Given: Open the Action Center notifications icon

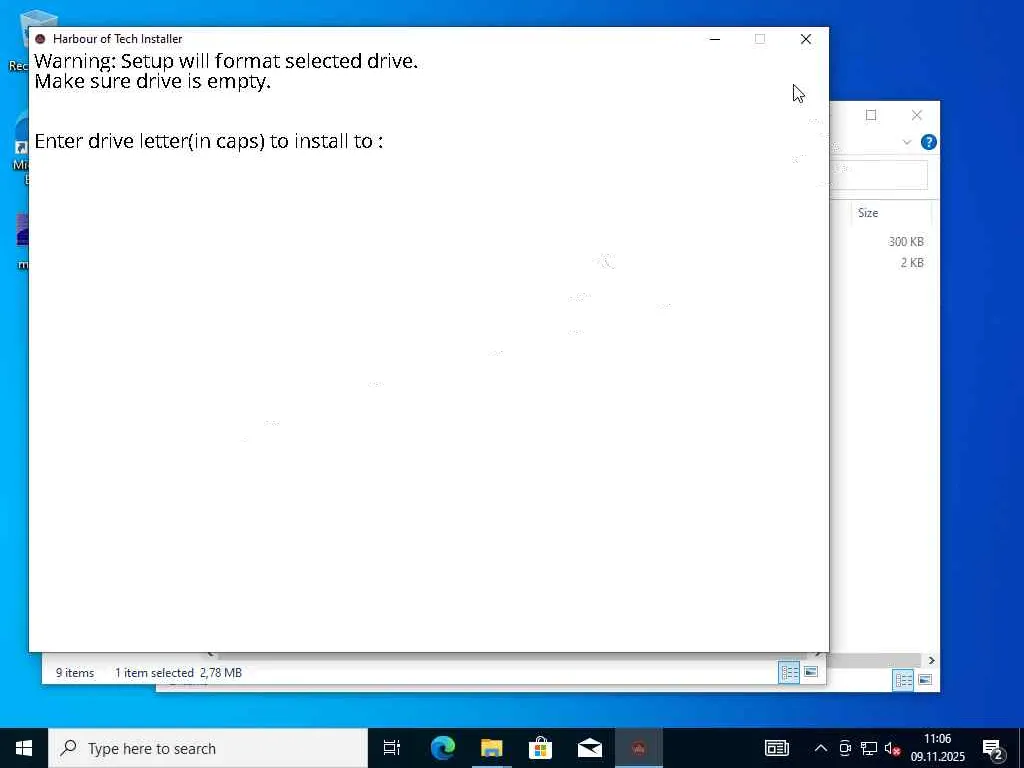Looking at the screenshot, I should [993, 748].
